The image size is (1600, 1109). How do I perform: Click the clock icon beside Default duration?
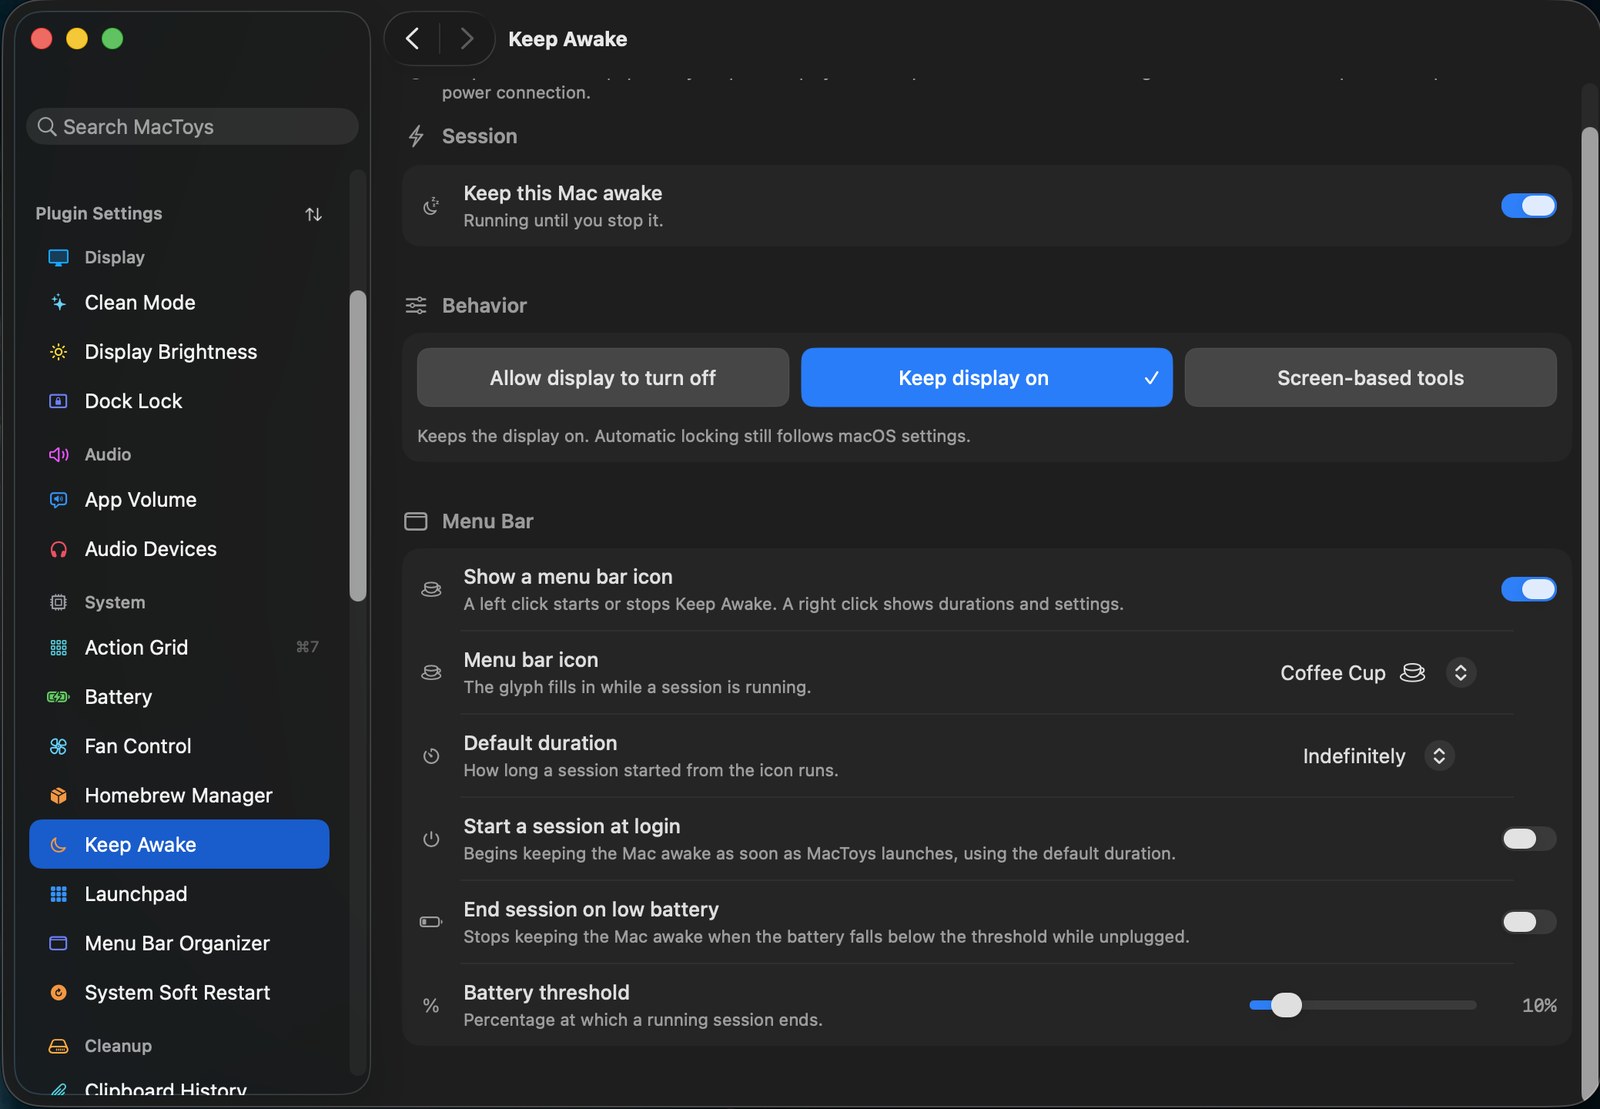point(431,756)
